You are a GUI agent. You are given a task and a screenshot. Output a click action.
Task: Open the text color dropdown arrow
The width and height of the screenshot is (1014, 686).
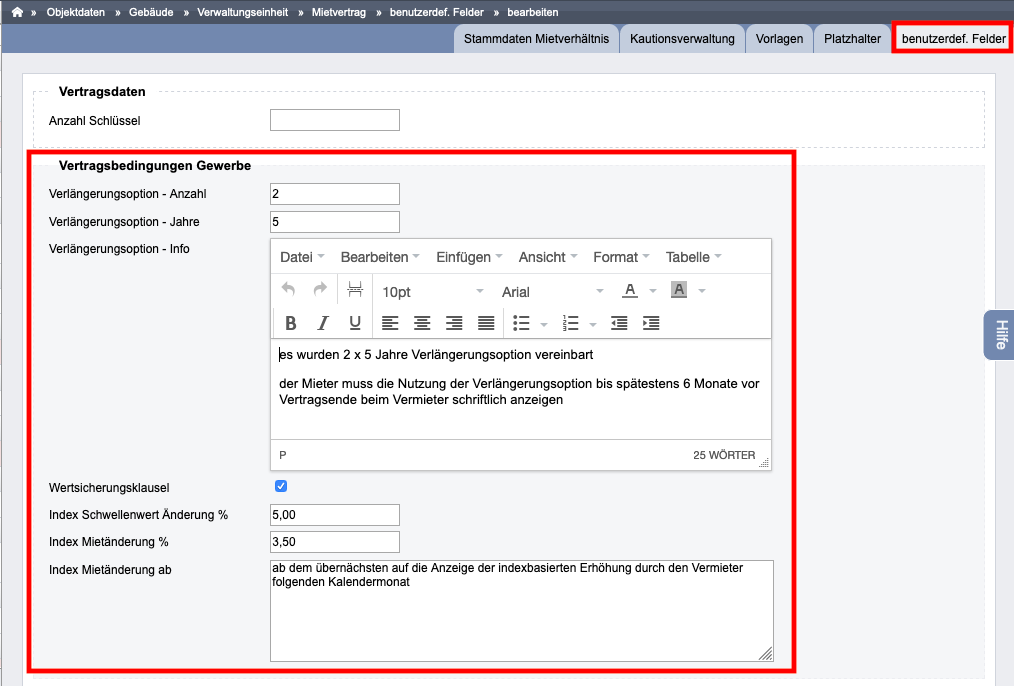click(653, 291)
